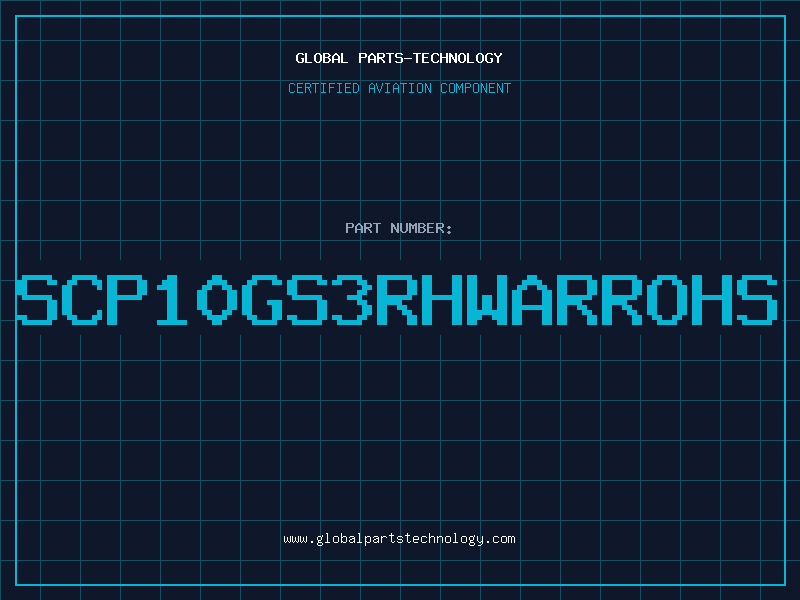Select the CERTIFIED AVIATION COMPONENT subtitle
The width and height of the screenshot is (800, 600).
pyautogui.click(x=399, y=88)
